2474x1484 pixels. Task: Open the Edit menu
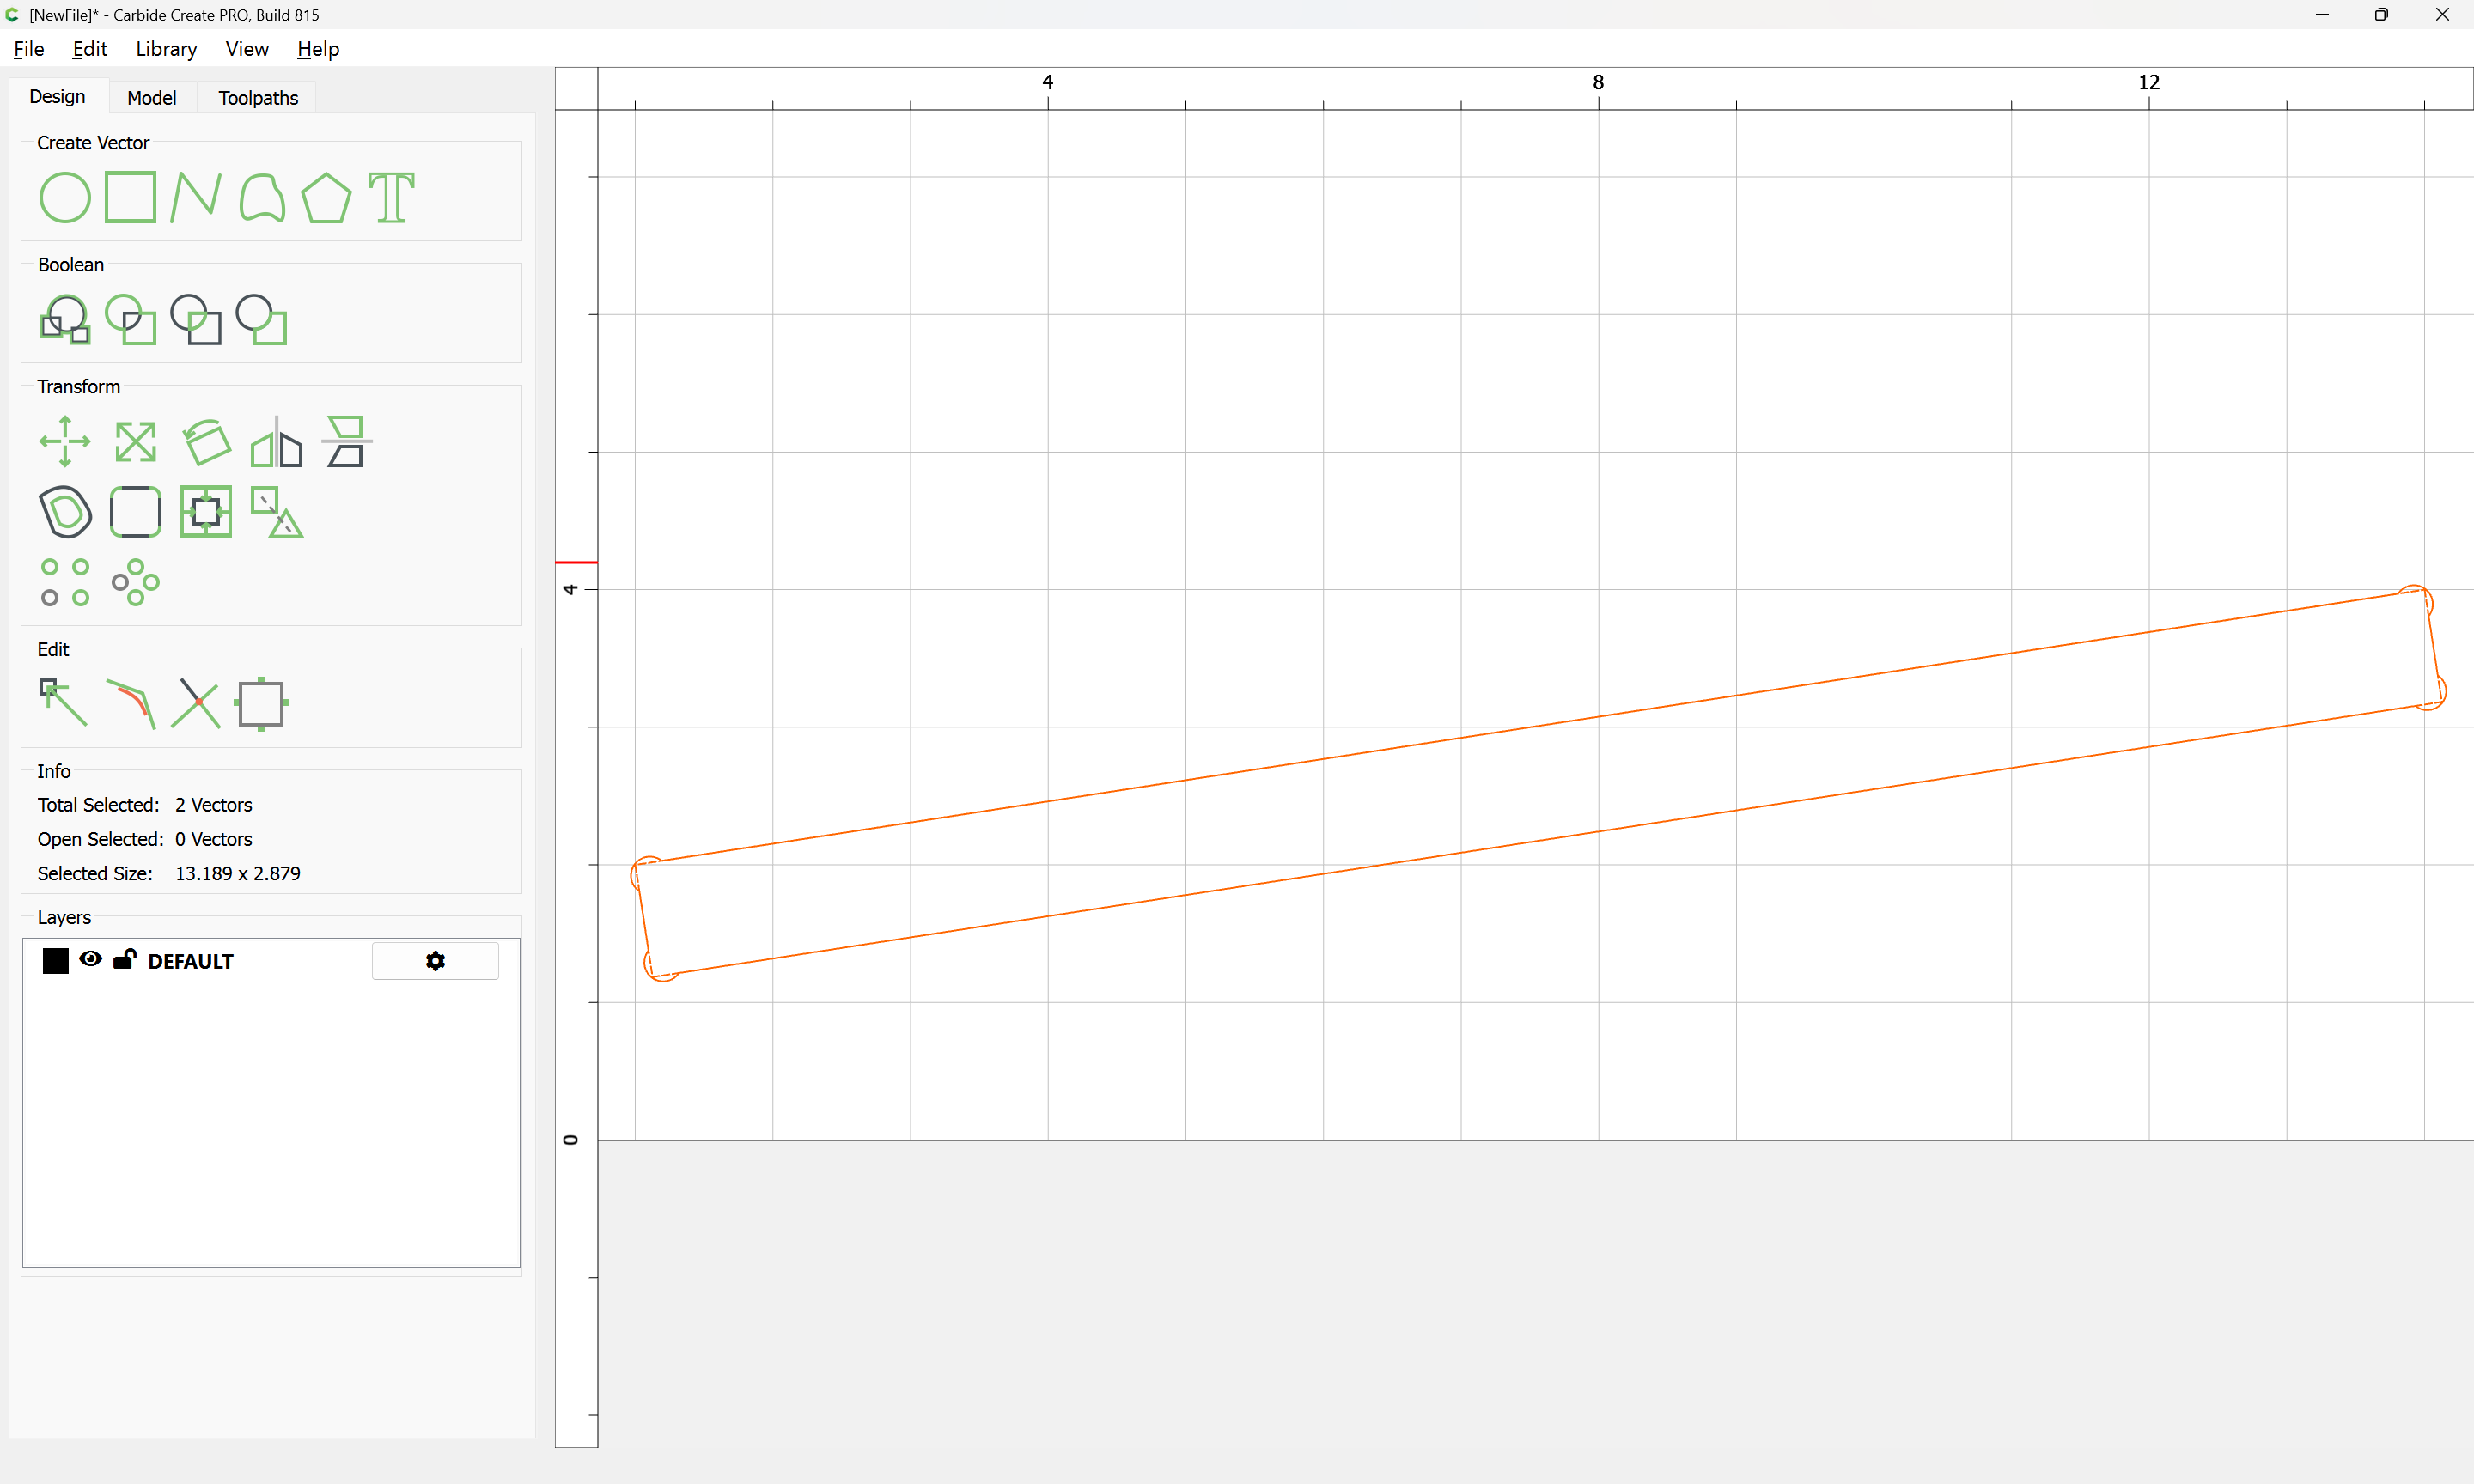[x=90, y=49]
